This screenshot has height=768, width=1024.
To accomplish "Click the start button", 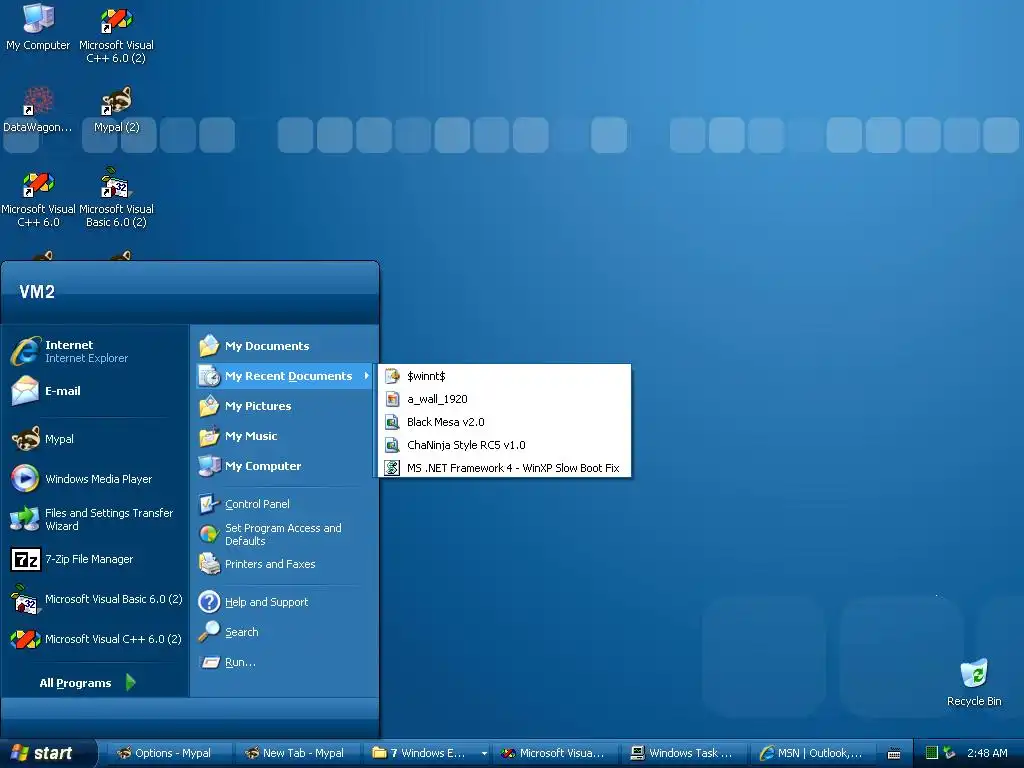I will pyautogui.click(x=46, y=753).
